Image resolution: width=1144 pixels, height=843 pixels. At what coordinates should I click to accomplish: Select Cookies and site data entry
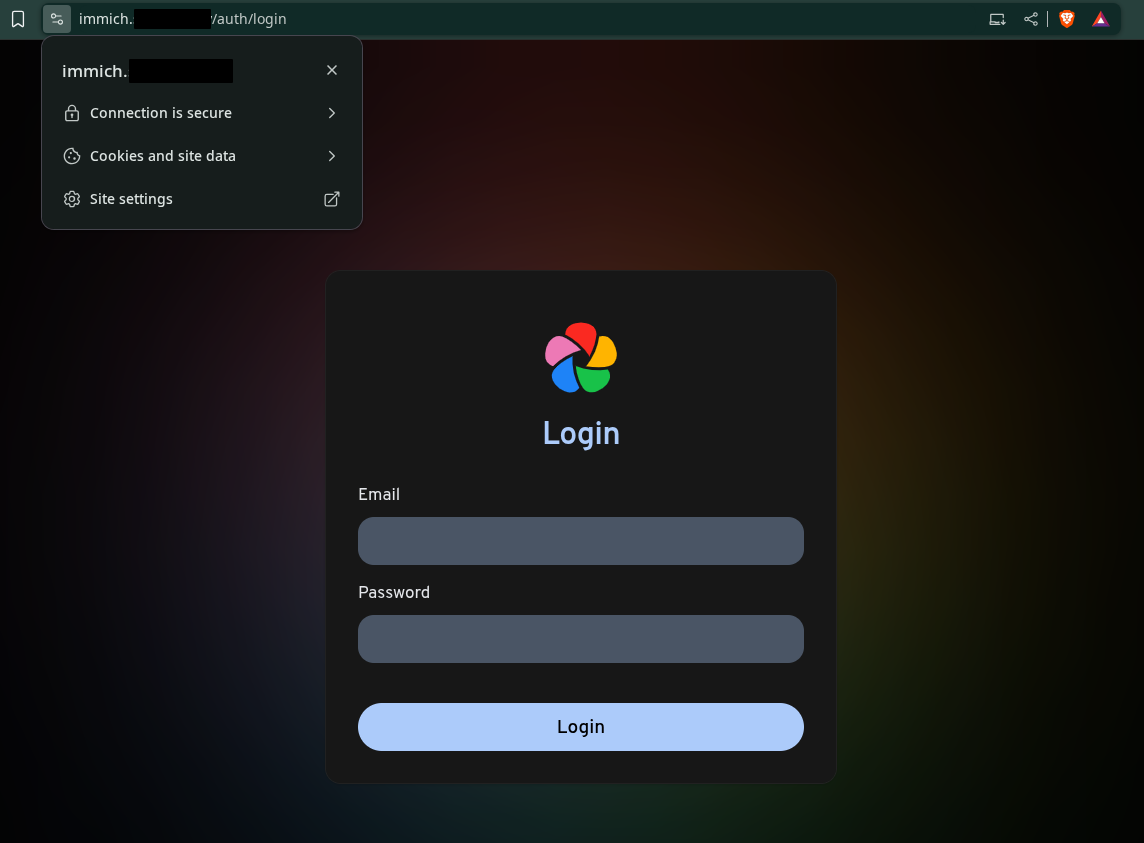pyautogui.click(x=163, y=156)
